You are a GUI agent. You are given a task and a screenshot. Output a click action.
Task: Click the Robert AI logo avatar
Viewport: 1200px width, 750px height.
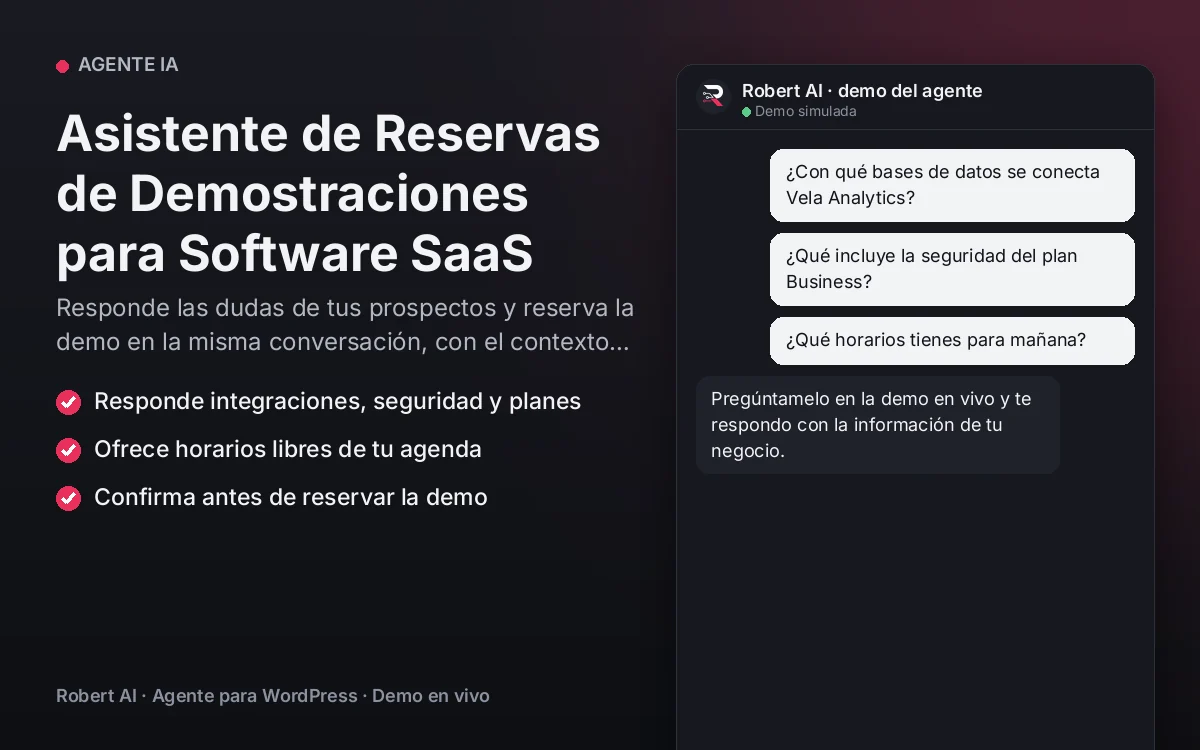(x=713, y=97)
